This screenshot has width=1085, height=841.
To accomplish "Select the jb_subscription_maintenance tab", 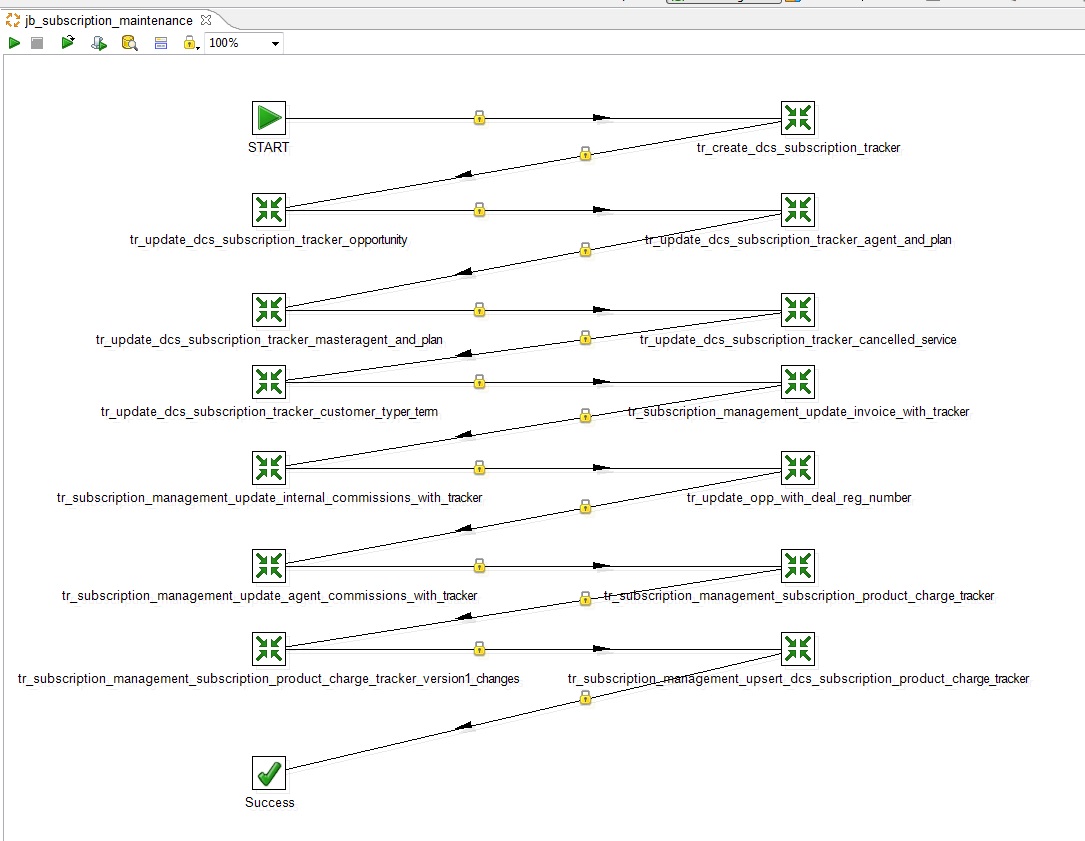I will (107, 20).
